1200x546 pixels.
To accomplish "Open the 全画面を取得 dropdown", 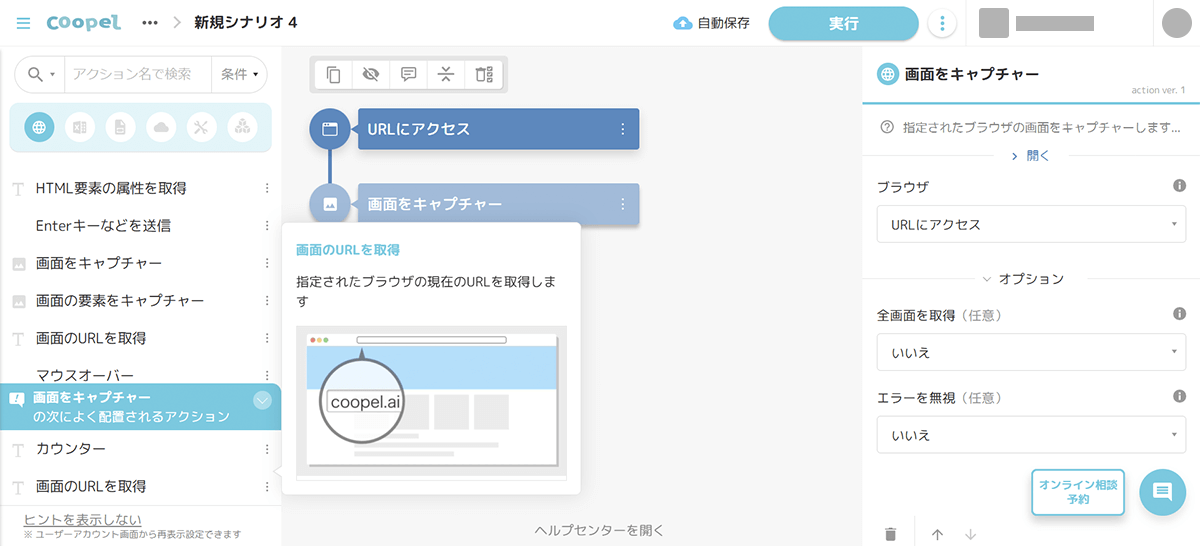I will (x=1031, y=352).
